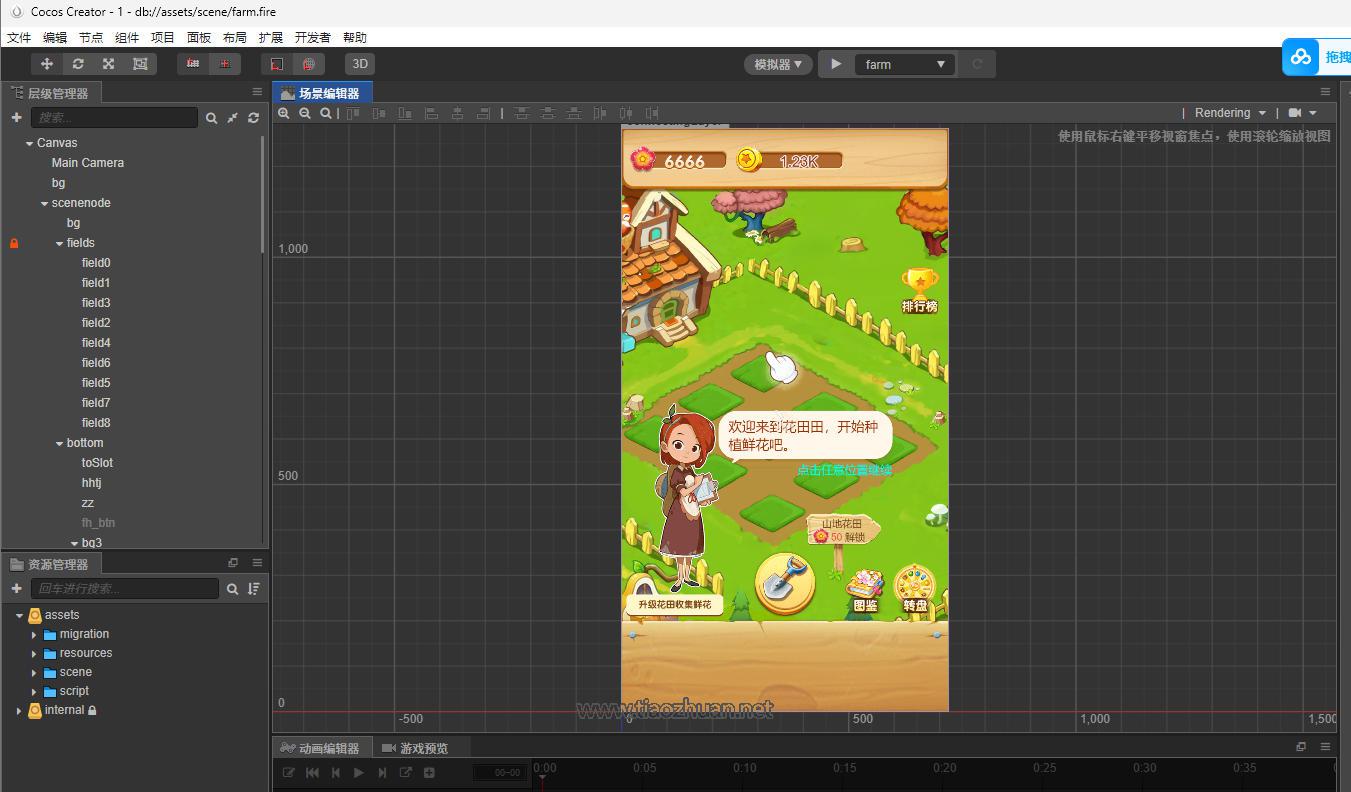Toggle the lock icon beside fields node

pos(14,243)
